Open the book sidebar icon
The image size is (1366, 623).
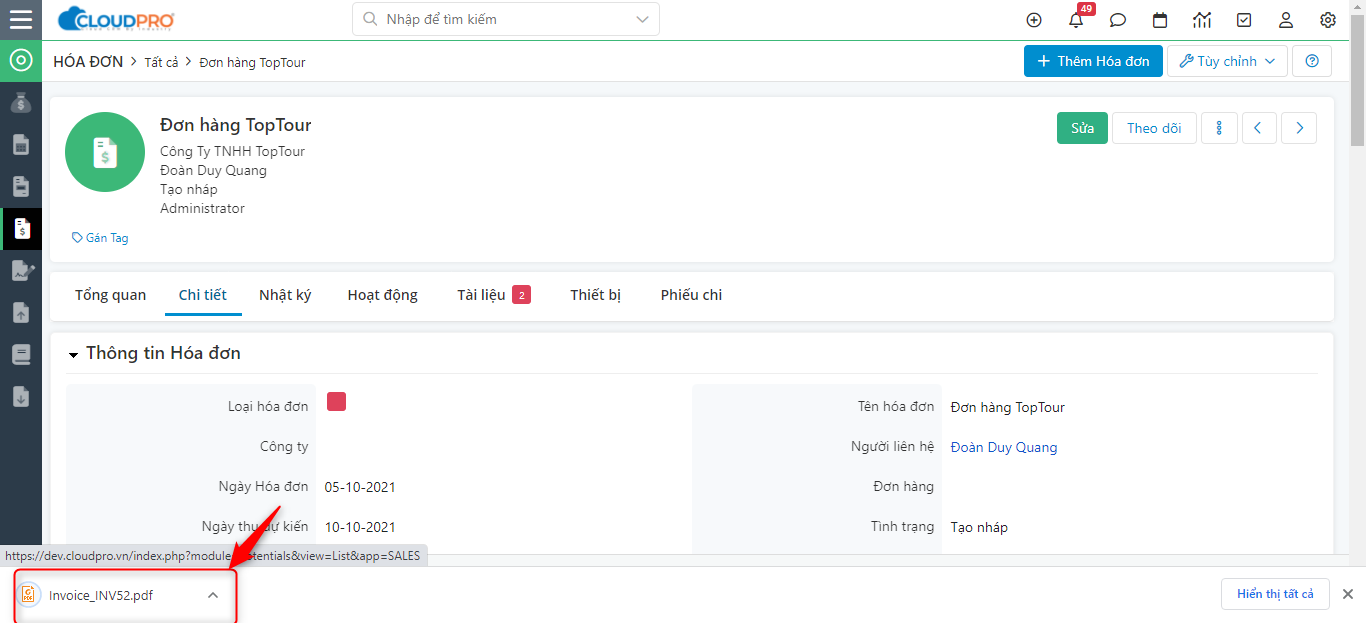pyautogui.click(x=21, y=355)
